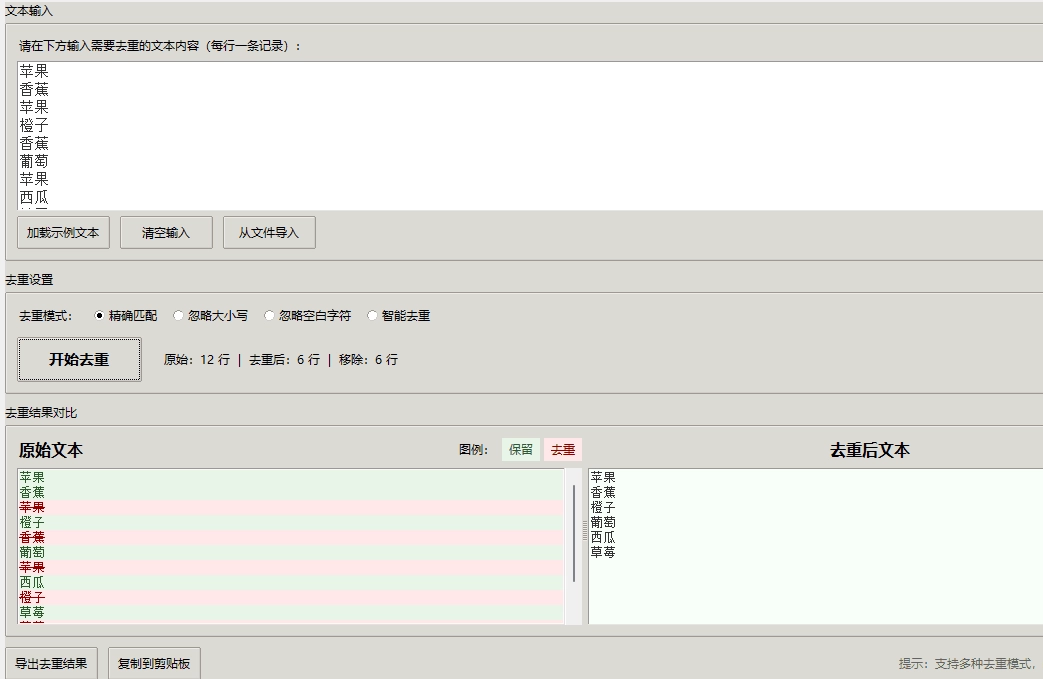
Task: Click the 加载示例文本 button
Action: coord(63,233)
